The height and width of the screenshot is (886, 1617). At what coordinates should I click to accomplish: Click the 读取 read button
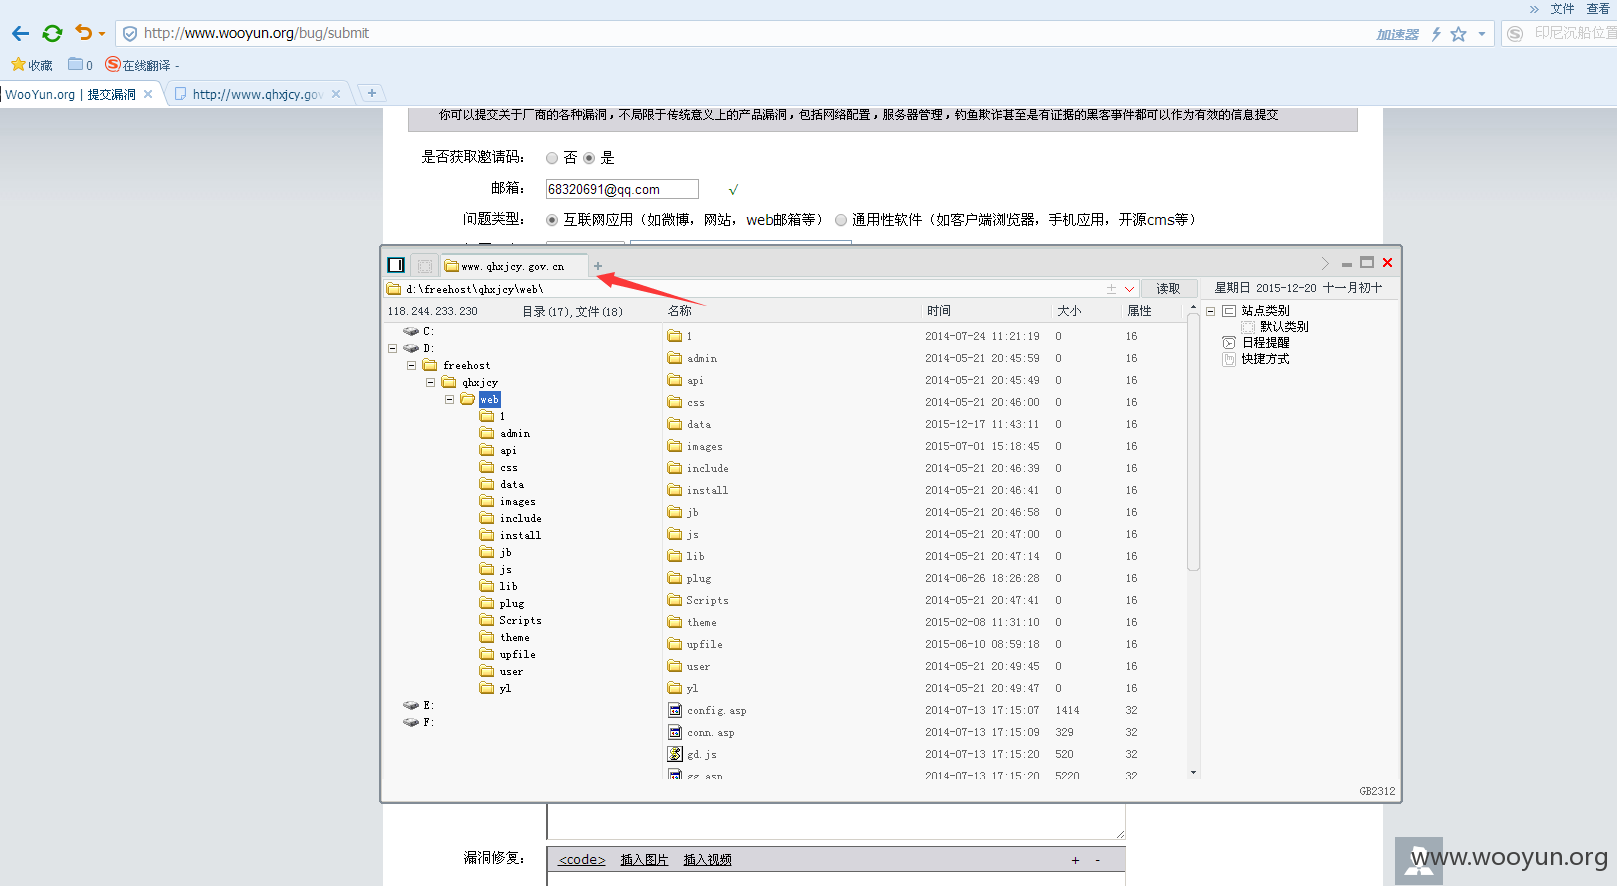tap(1168, 288)
